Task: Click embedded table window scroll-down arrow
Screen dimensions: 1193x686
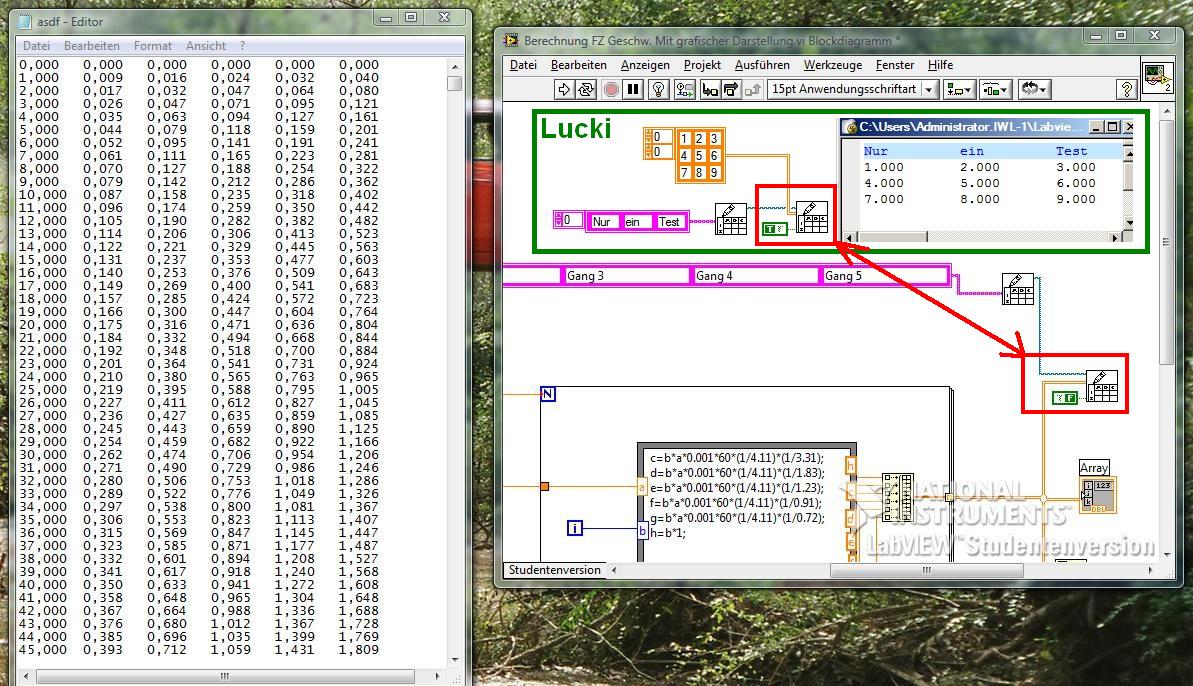Action: [x=1129, y=224]
